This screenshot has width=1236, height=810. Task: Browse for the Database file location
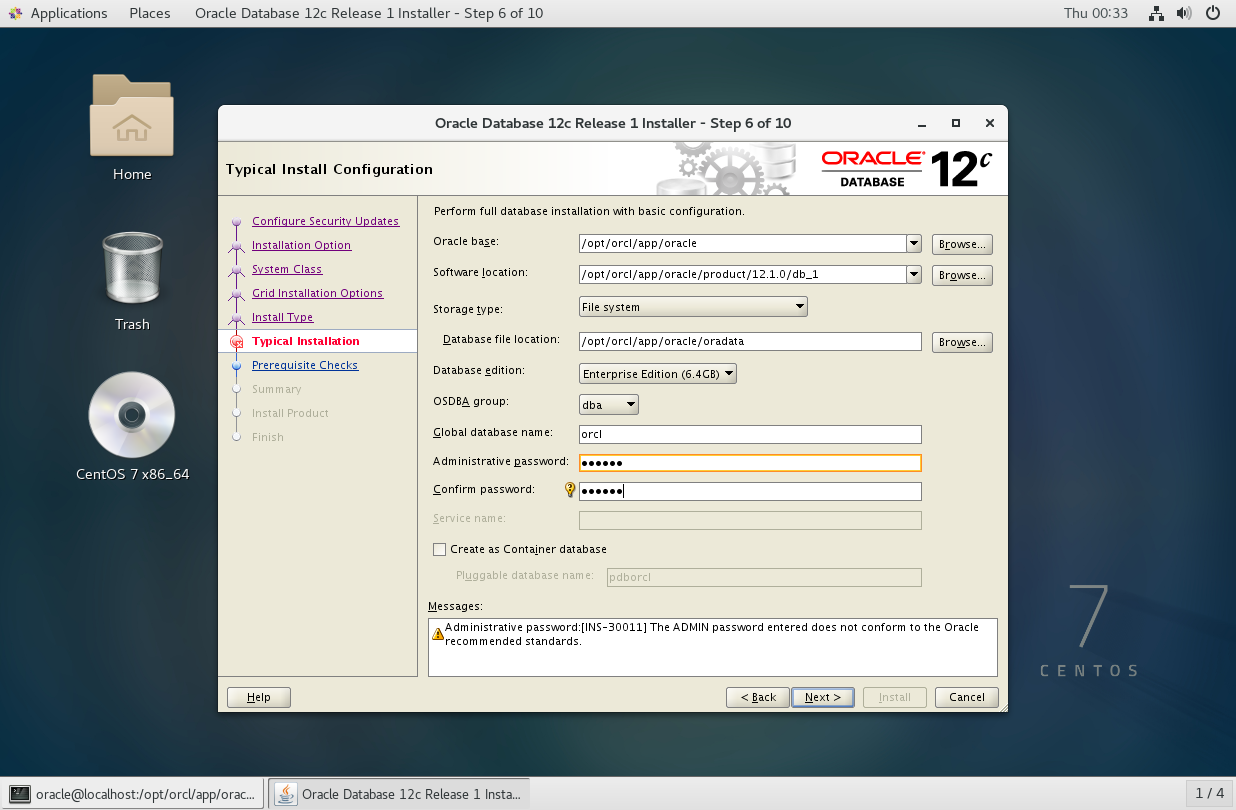(x=962, y=342)
